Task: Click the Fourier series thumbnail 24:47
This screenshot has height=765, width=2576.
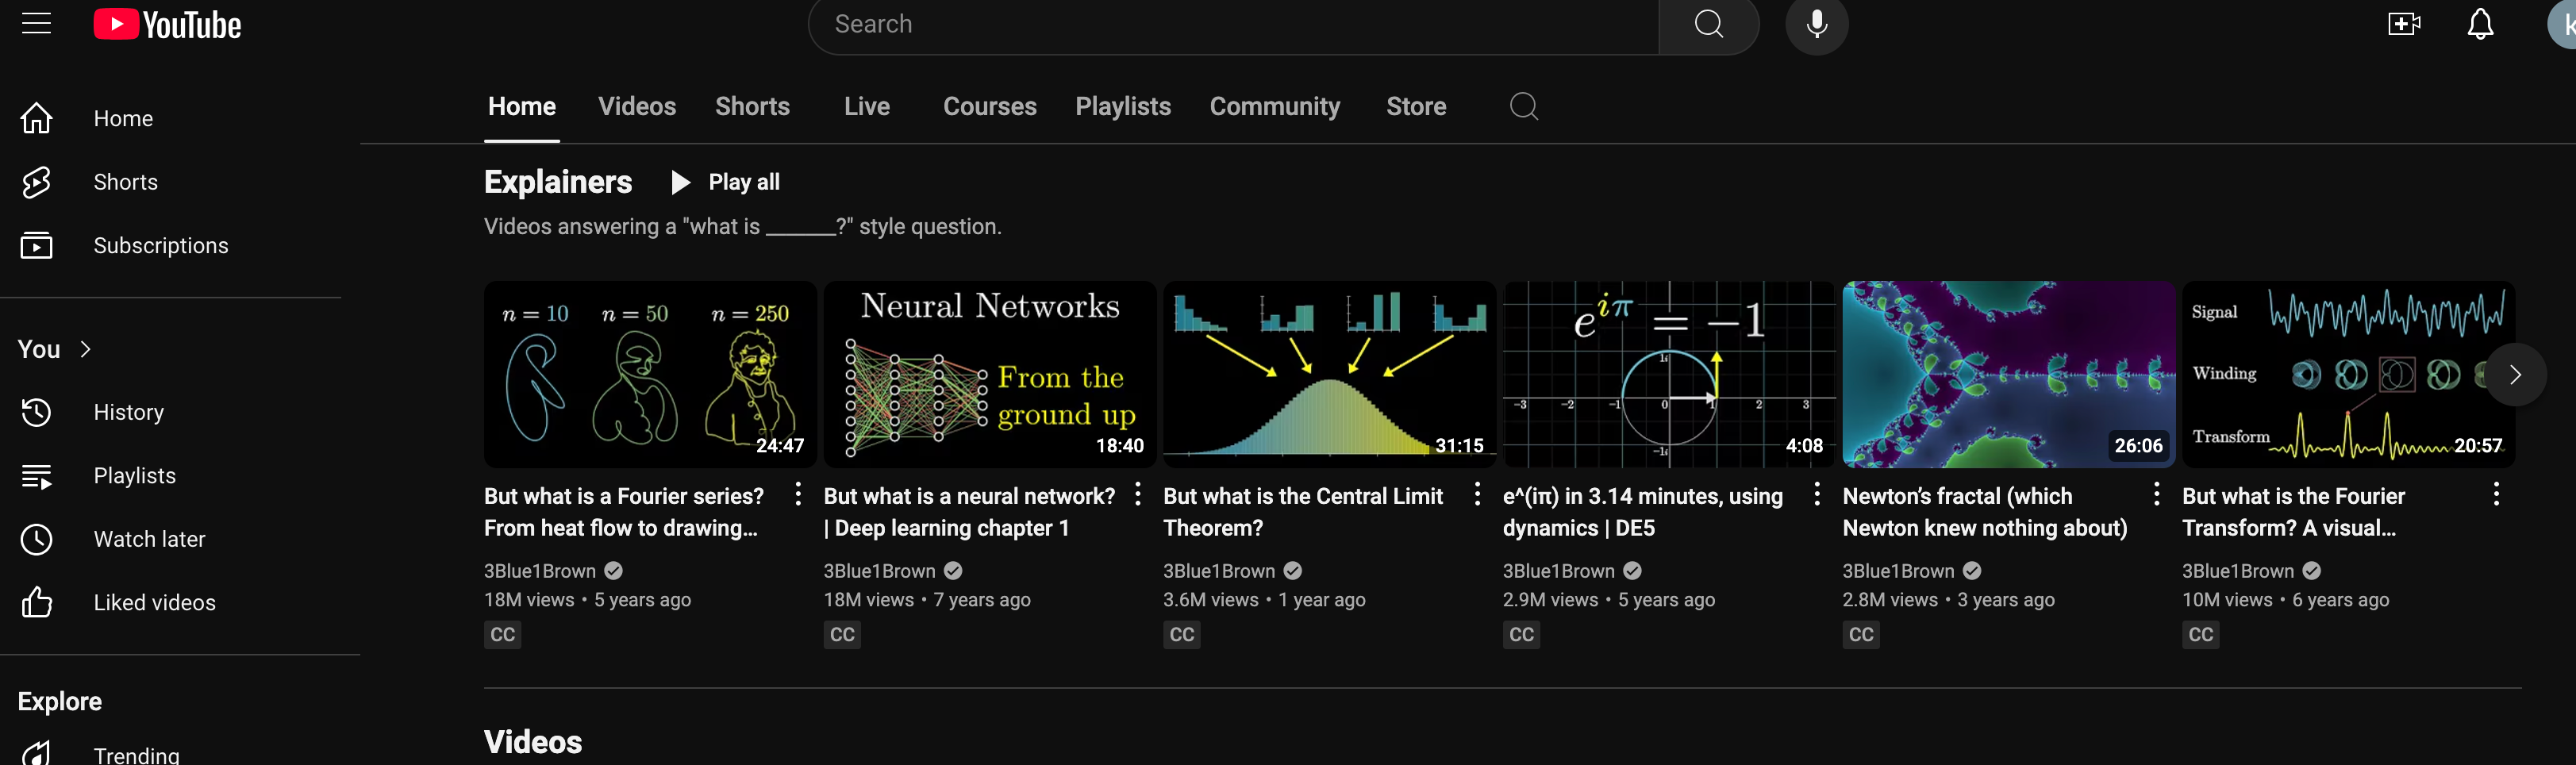Action: (650, 374)
